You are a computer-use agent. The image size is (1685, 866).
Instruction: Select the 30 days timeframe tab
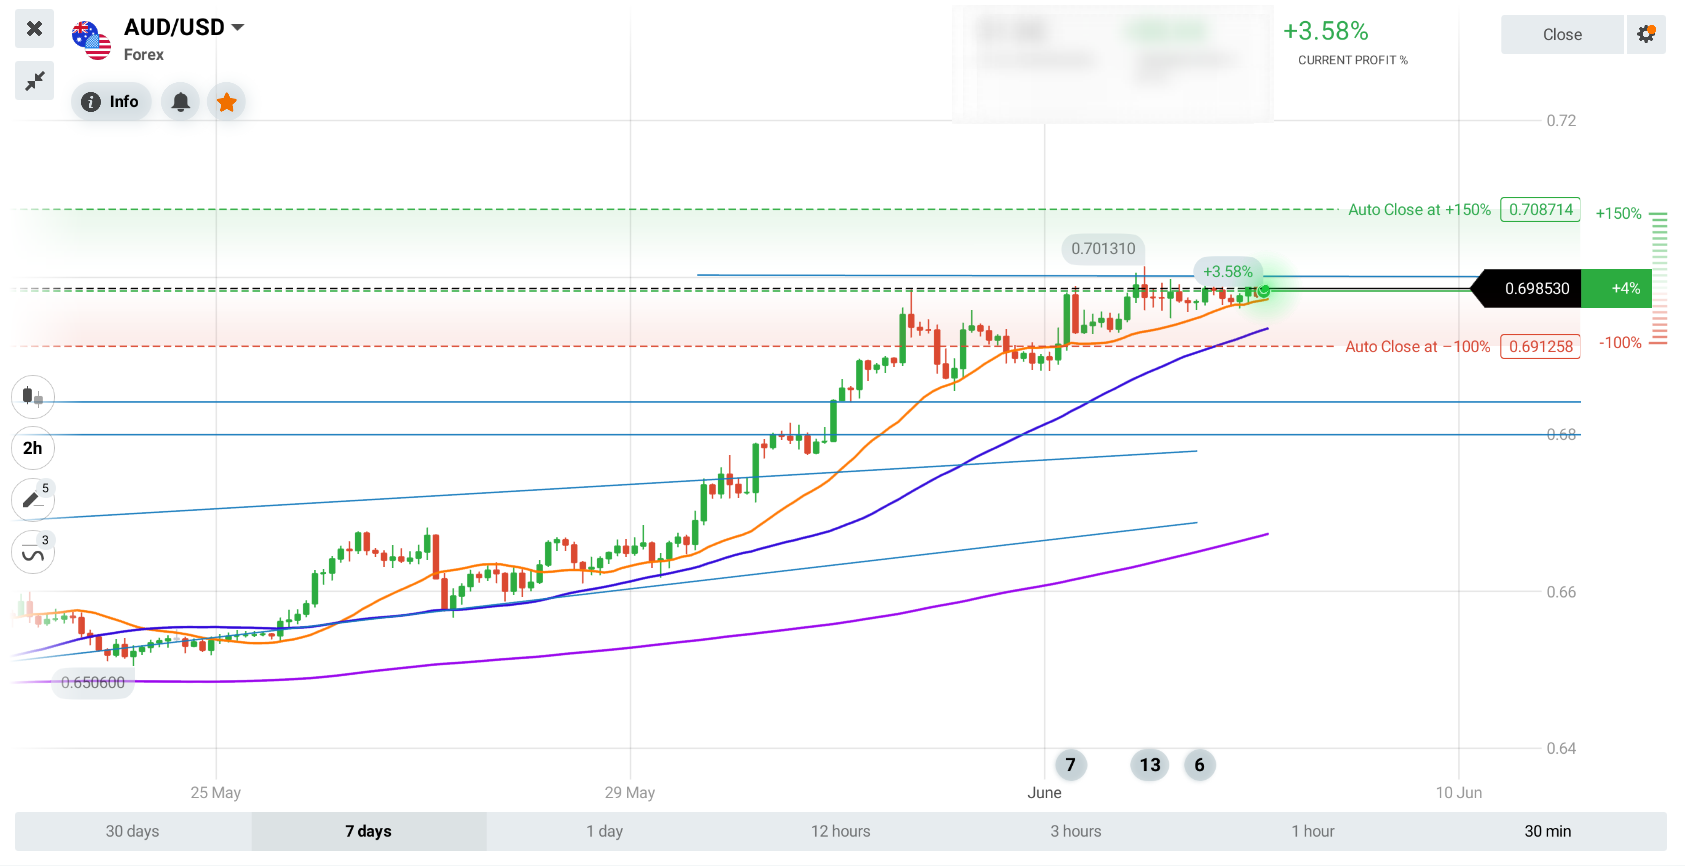(133, 831)
